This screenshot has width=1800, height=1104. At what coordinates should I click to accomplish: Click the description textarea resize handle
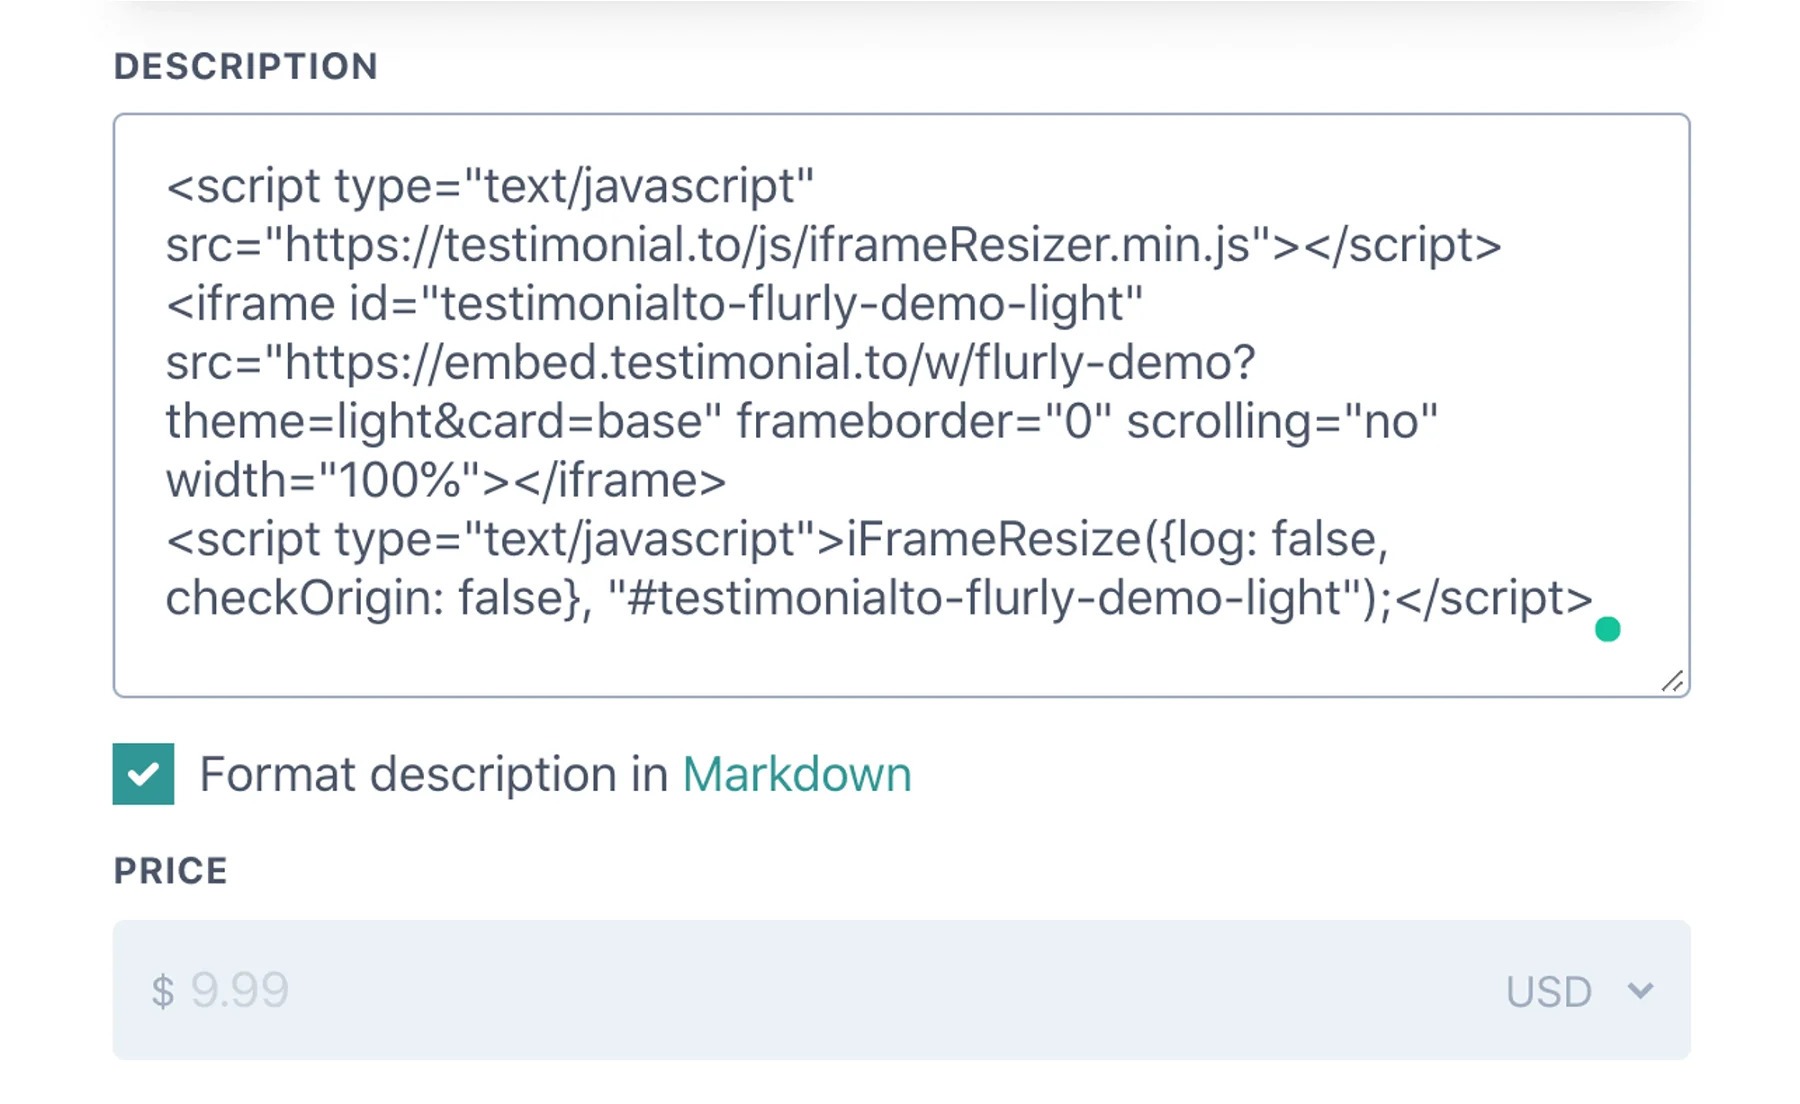[x=1673, y=681]
